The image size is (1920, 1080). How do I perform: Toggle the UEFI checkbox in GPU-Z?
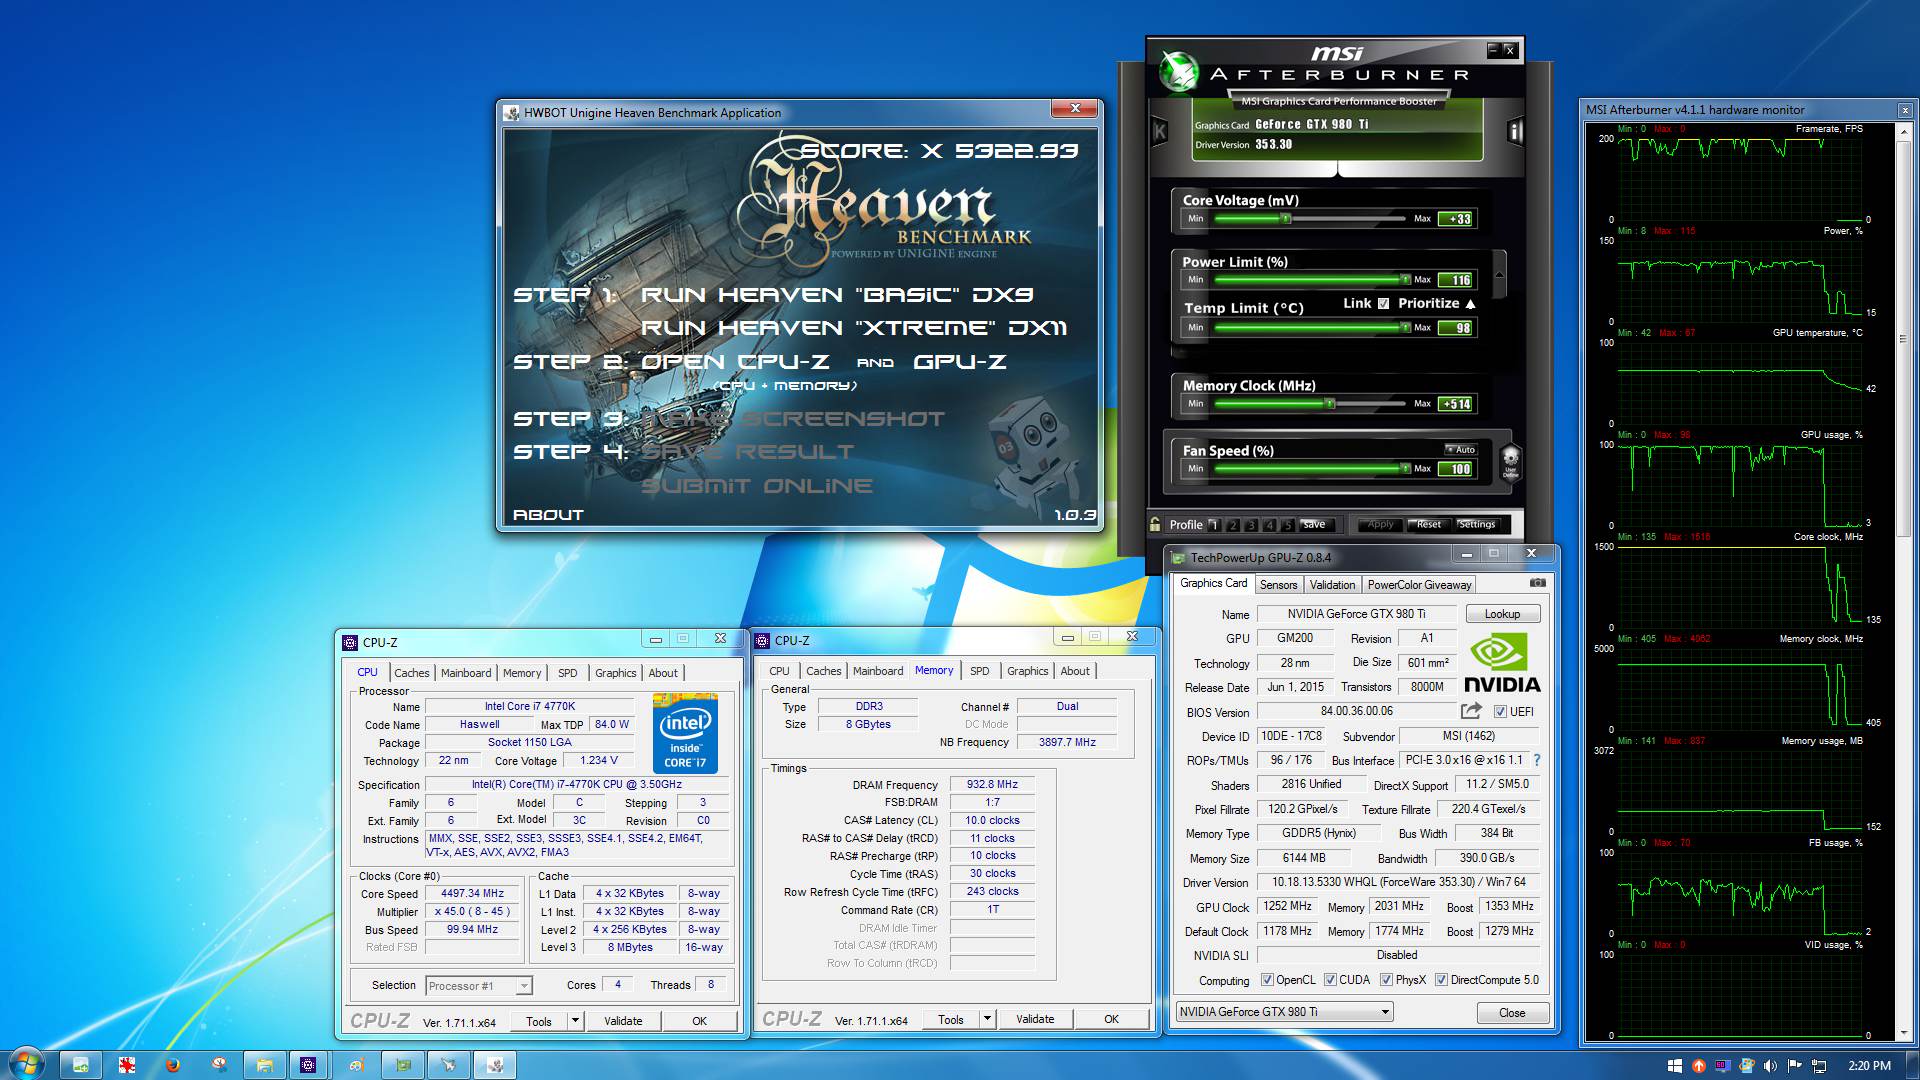(1500, 712)
